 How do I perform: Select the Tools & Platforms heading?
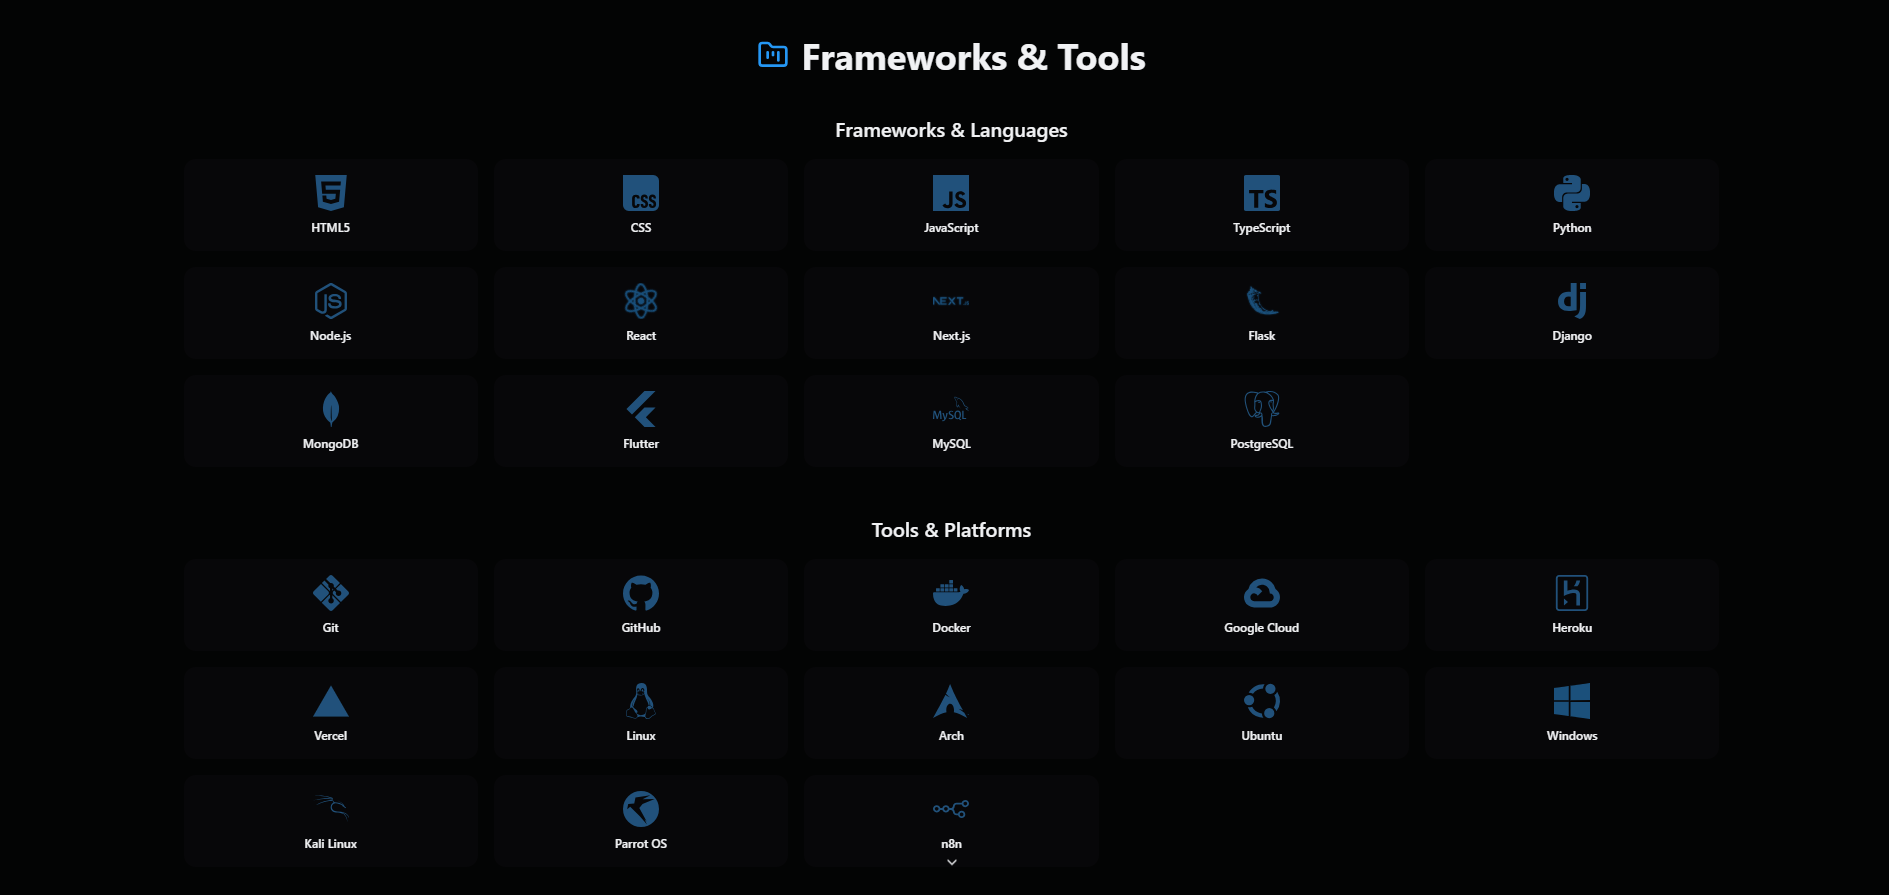coord(951,530)
